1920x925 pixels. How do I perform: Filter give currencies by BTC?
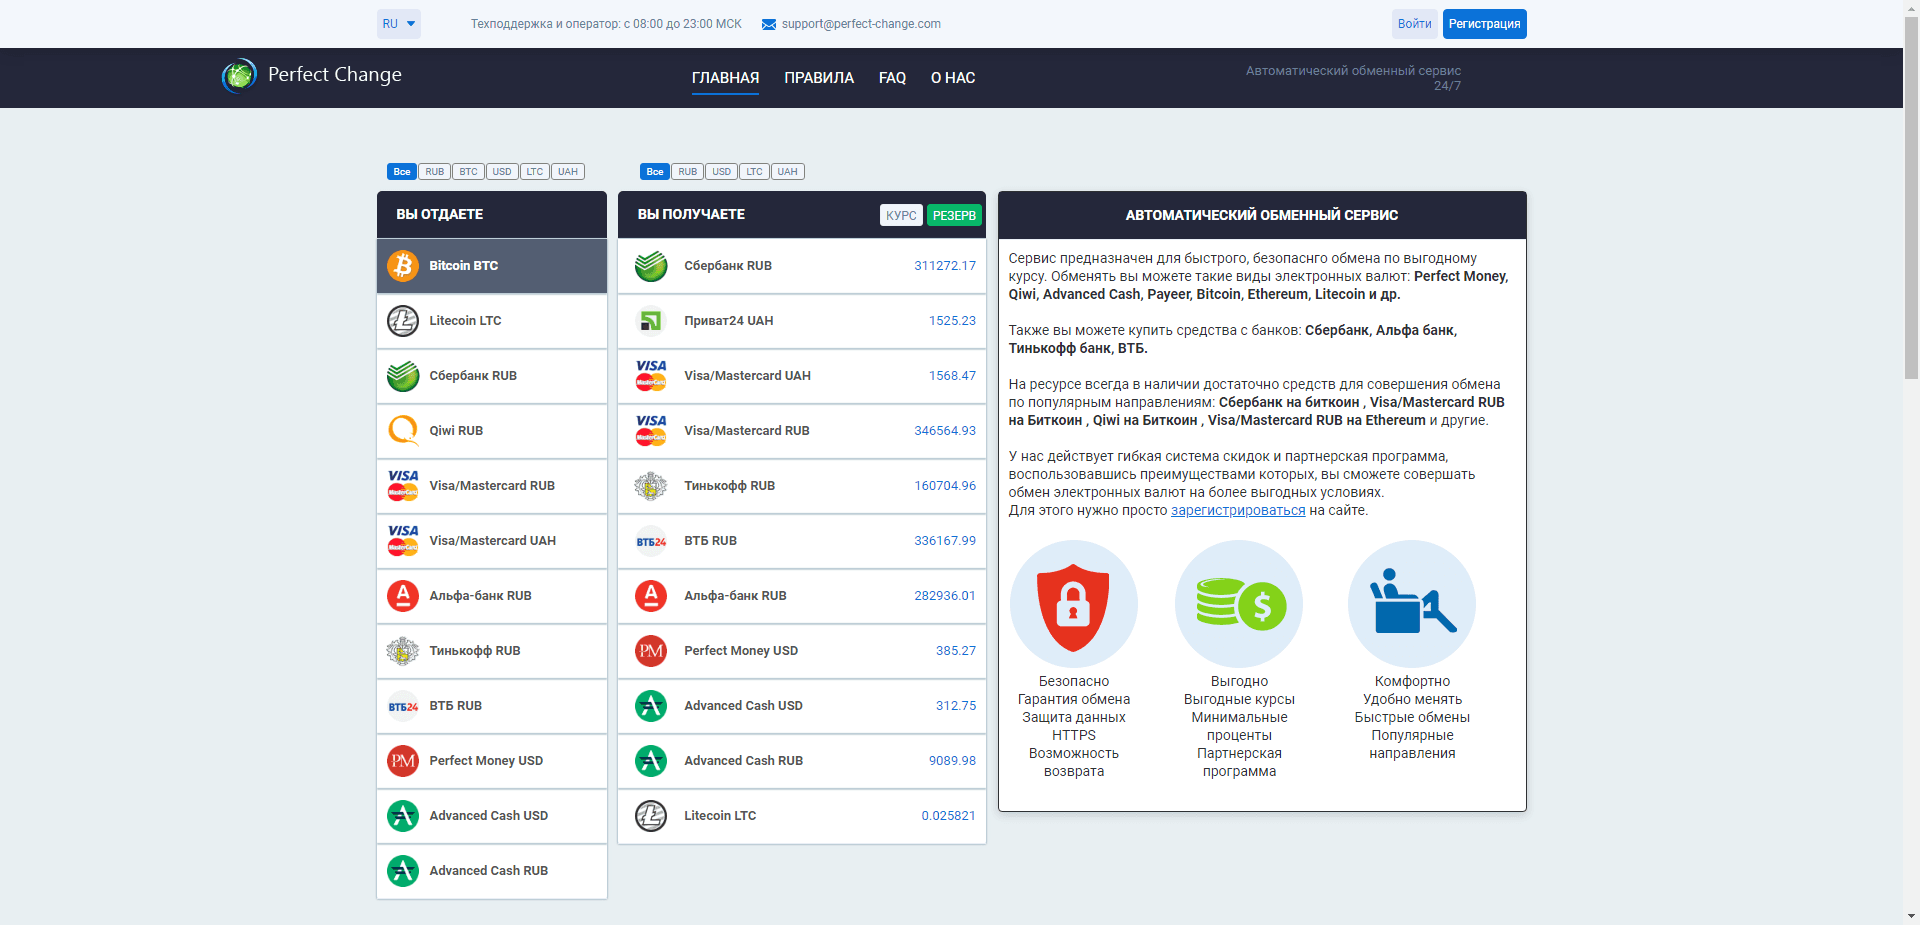click(468, 171)
